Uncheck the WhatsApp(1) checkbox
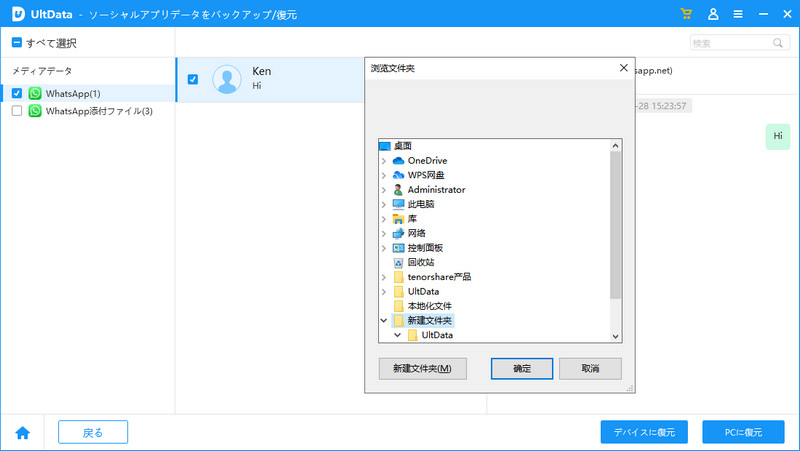The image size is (800, 451). click(17, 93)
